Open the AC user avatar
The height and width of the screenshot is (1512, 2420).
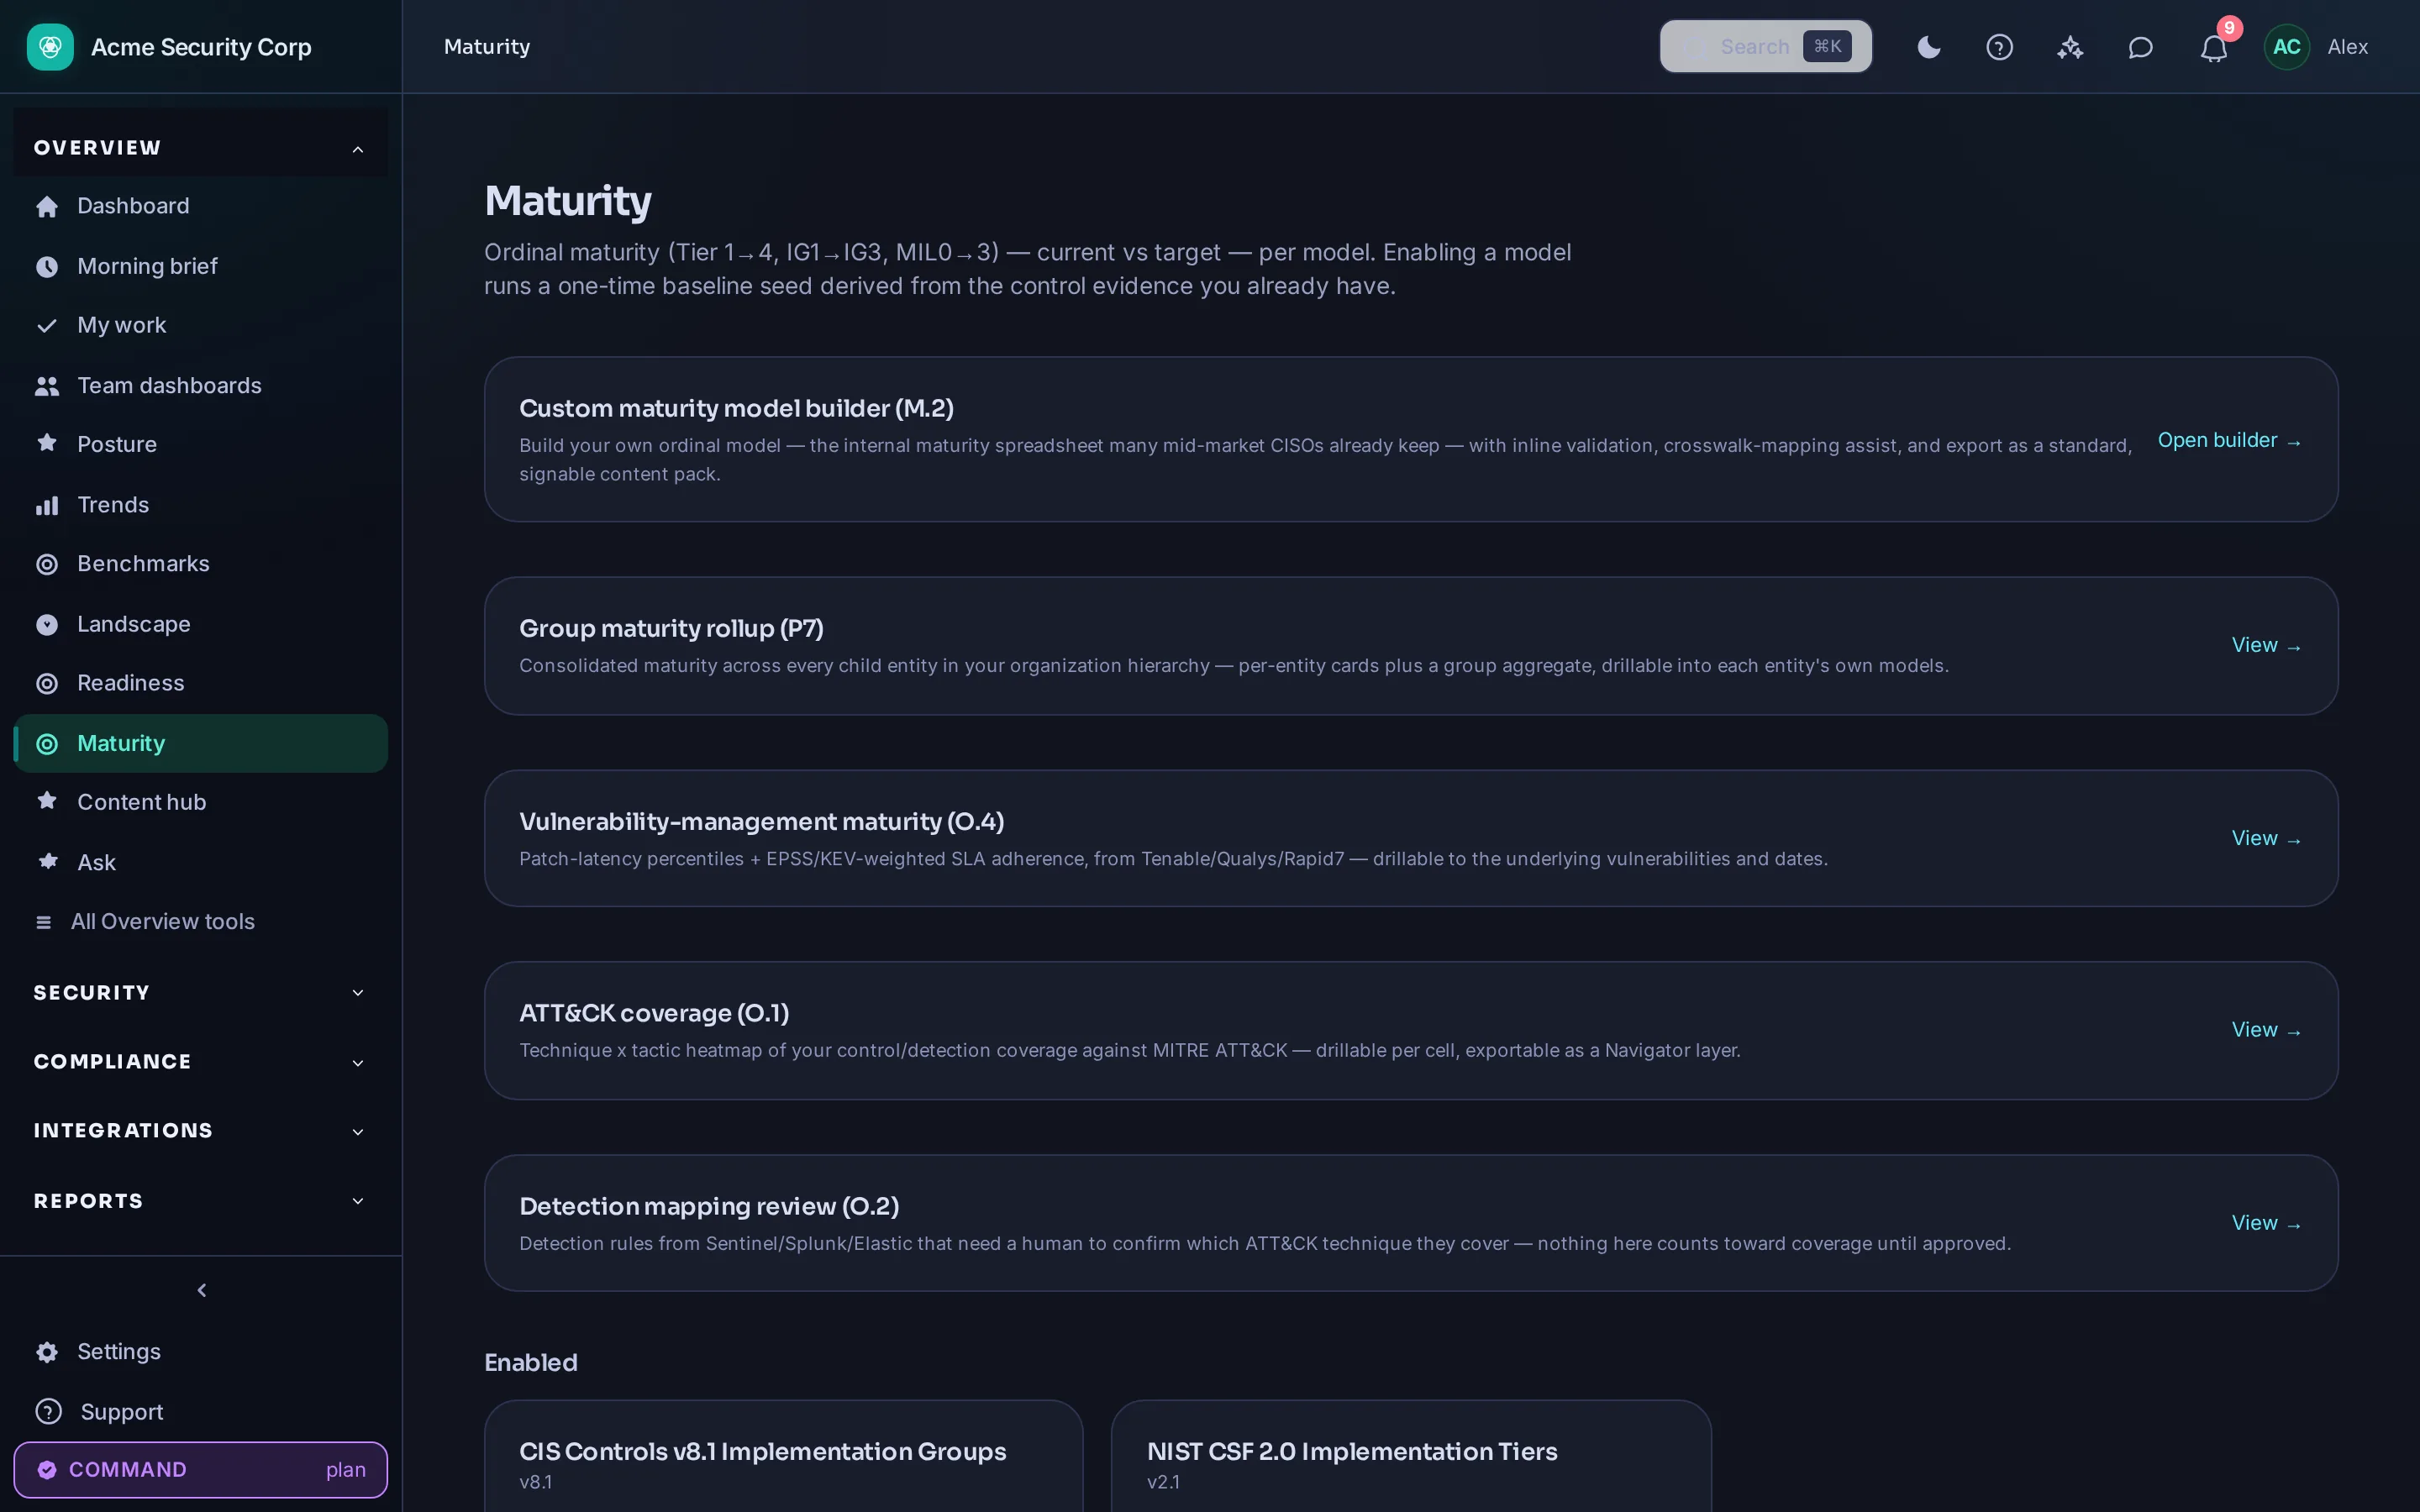click(x=2286, y=47)
